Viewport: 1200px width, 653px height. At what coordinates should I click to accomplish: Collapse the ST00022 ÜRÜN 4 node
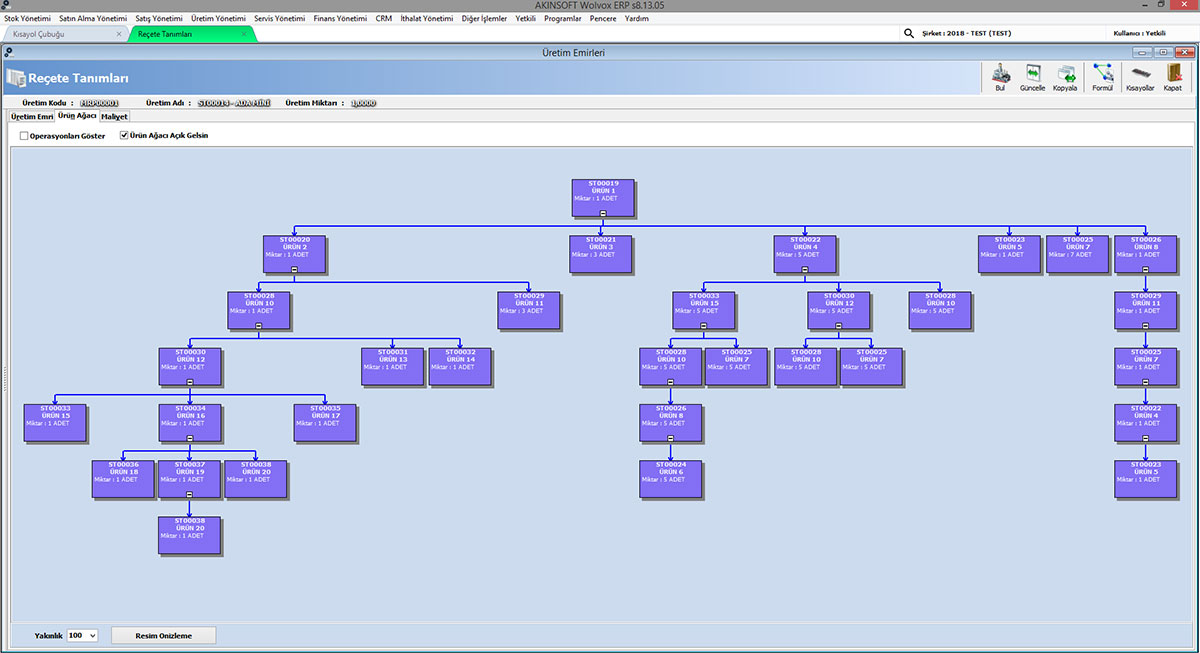point(805,268)
